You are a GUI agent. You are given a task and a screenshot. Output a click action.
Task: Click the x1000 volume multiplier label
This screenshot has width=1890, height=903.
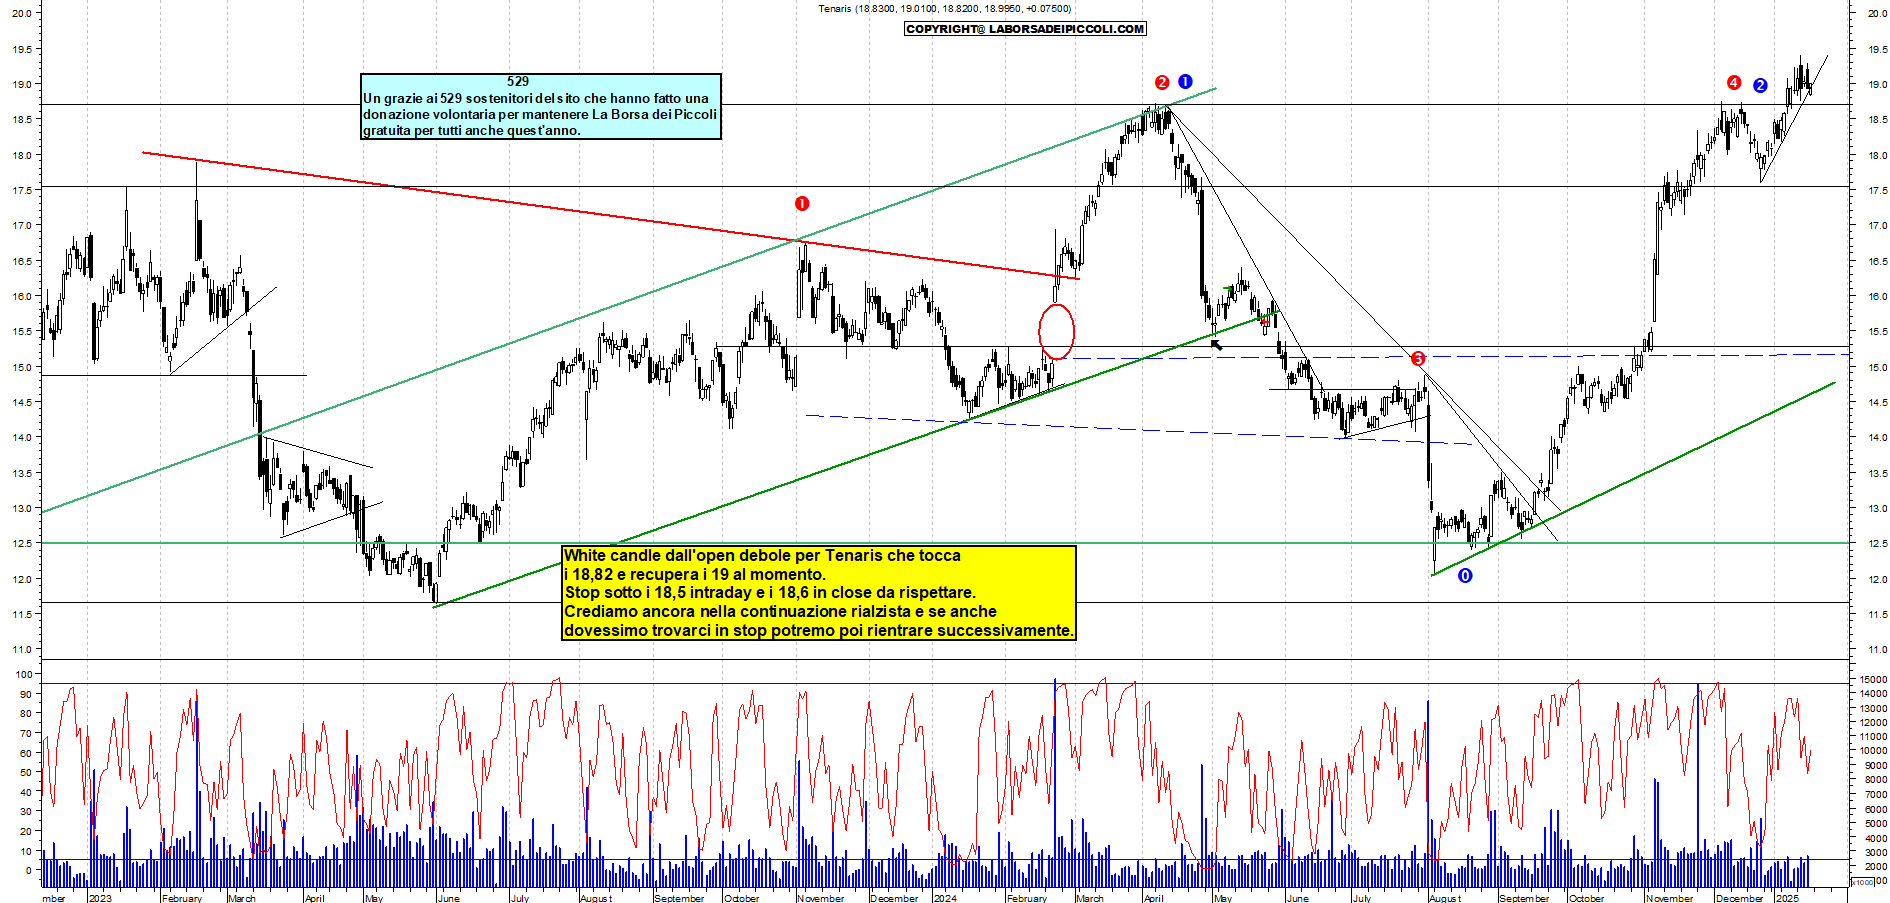click(1863, 882)
